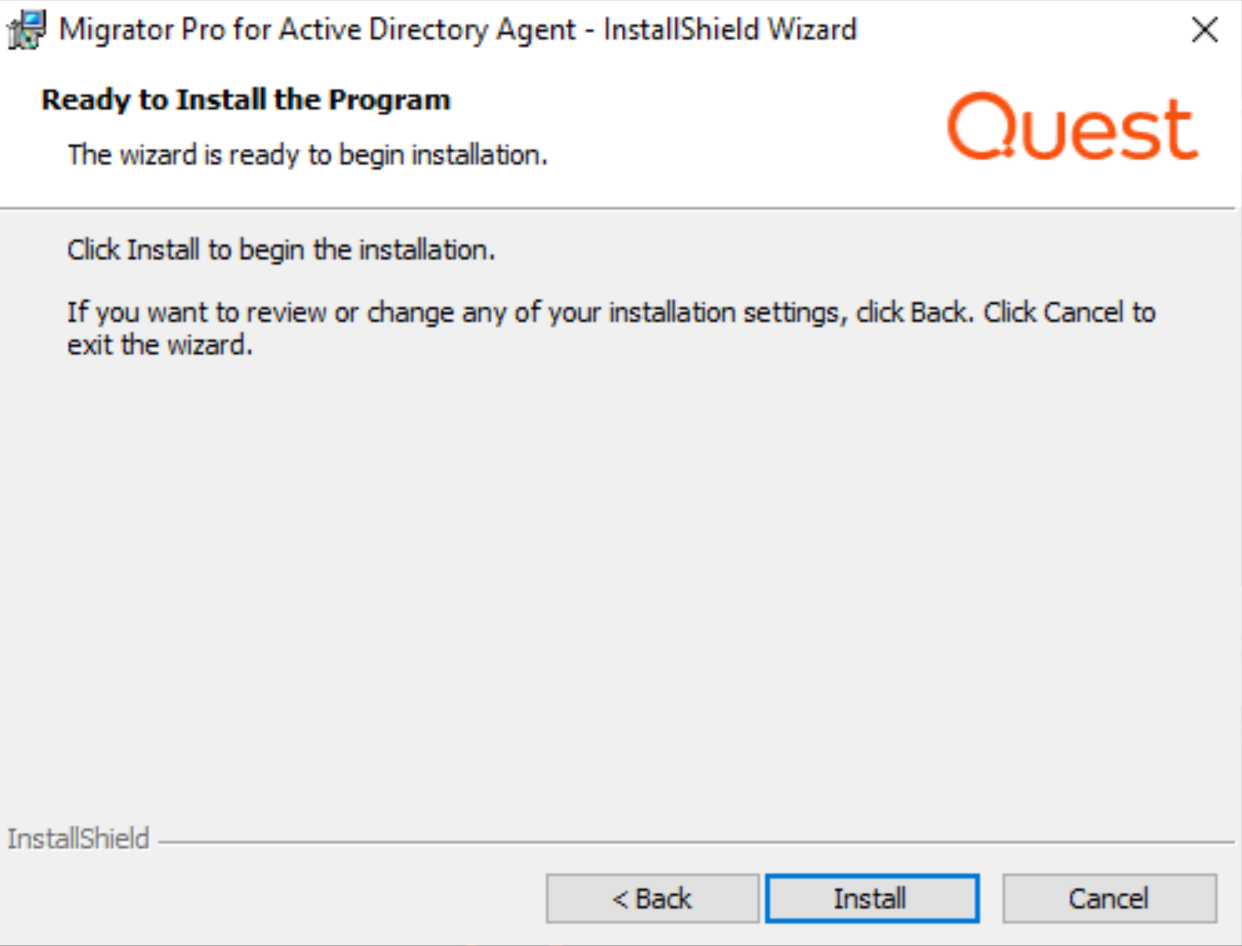Viewport: 1242px width, 946px height.
Task: Click the separator line beside the InstallShield label
Action: pos(700,841)
